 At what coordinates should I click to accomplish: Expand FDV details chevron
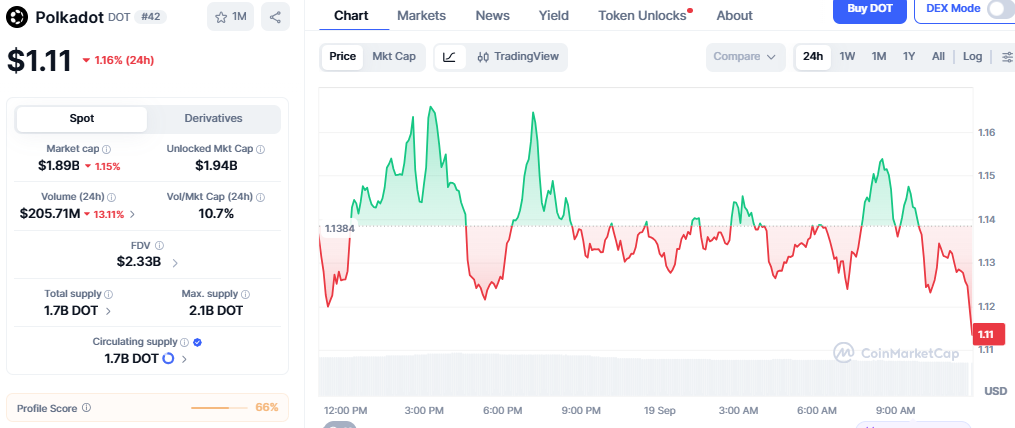[x=175, y=263]
